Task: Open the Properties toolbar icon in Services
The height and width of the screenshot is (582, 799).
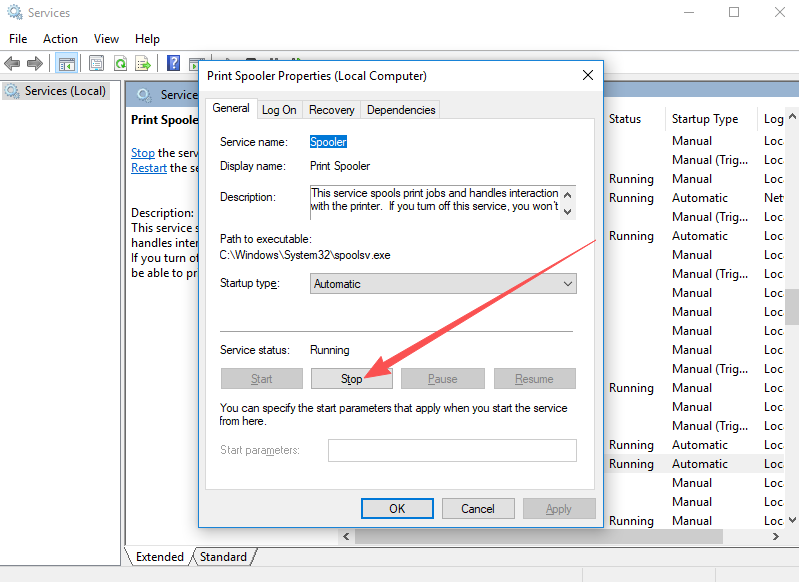Action: click(x=96, y=64)
